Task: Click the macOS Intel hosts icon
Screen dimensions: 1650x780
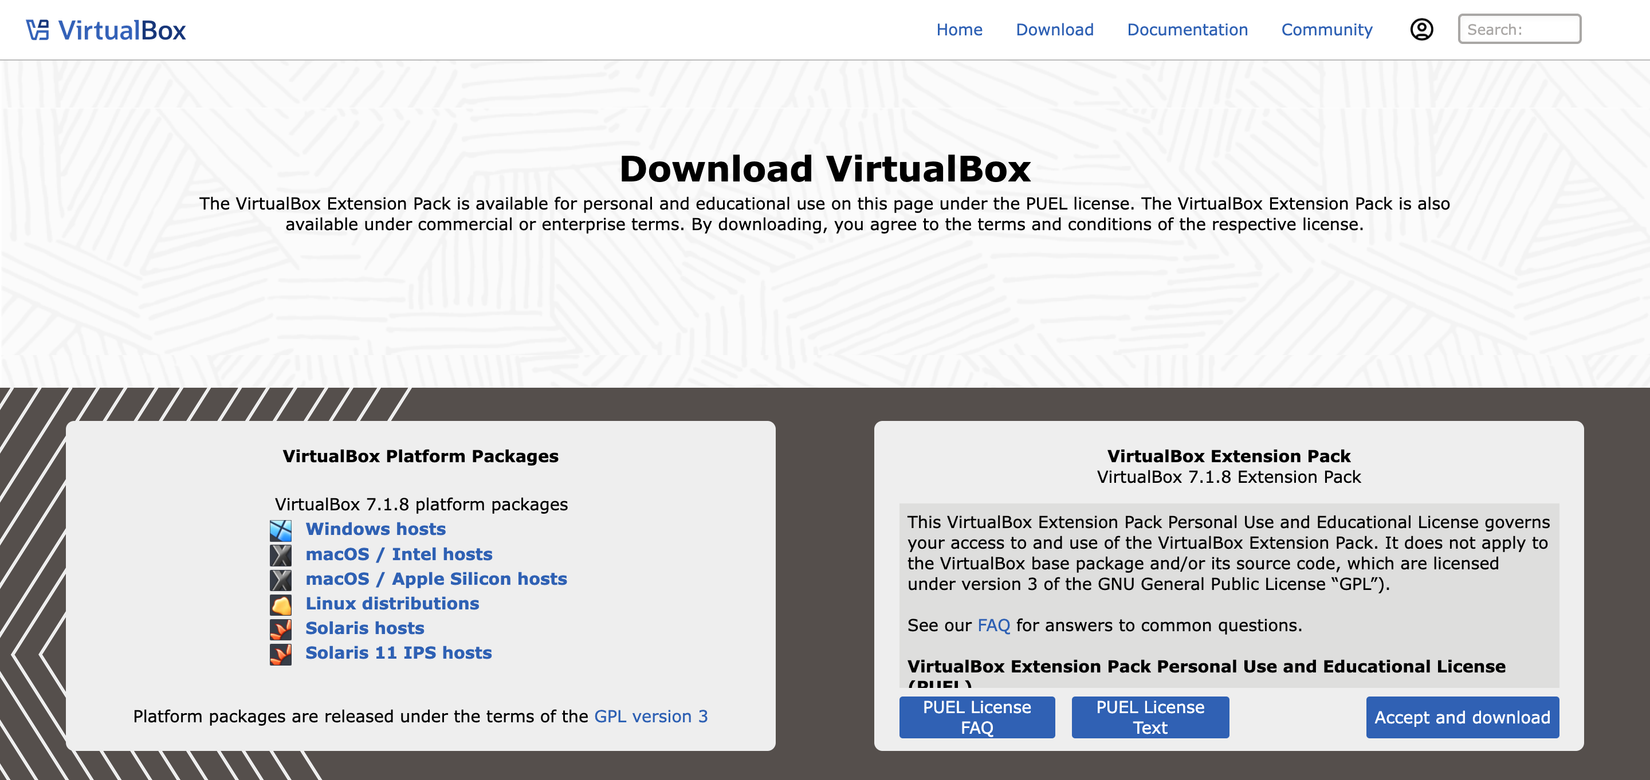Action: pos(281,555)
